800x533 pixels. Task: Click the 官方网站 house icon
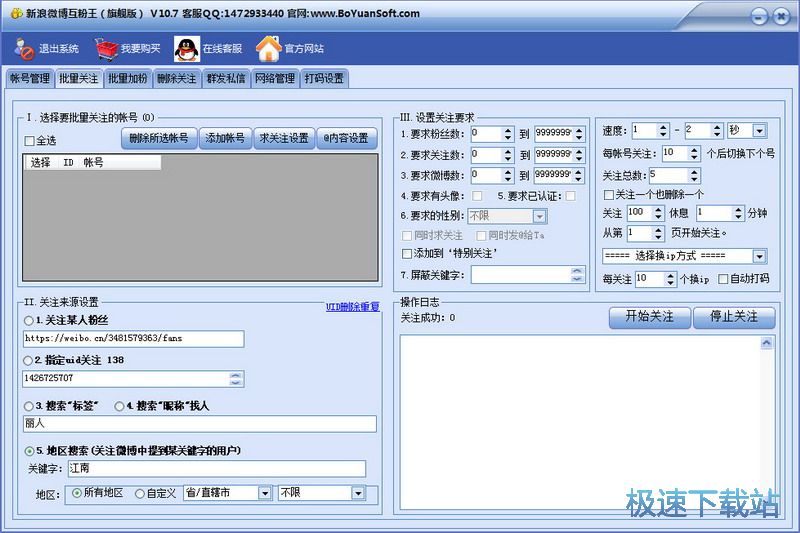pos(268,48)
